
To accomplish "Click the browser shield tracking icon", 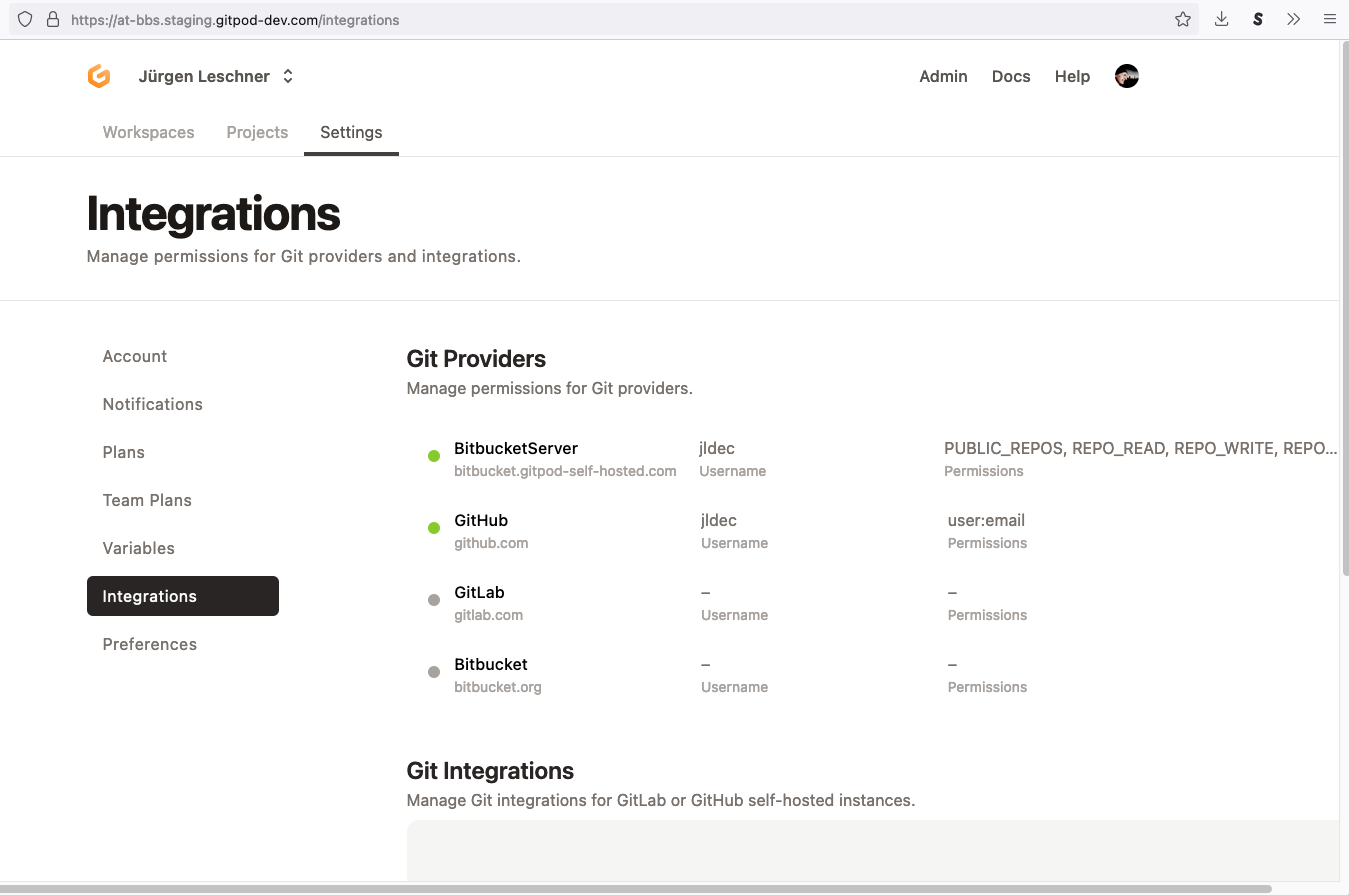I will [x=25, y=19].
